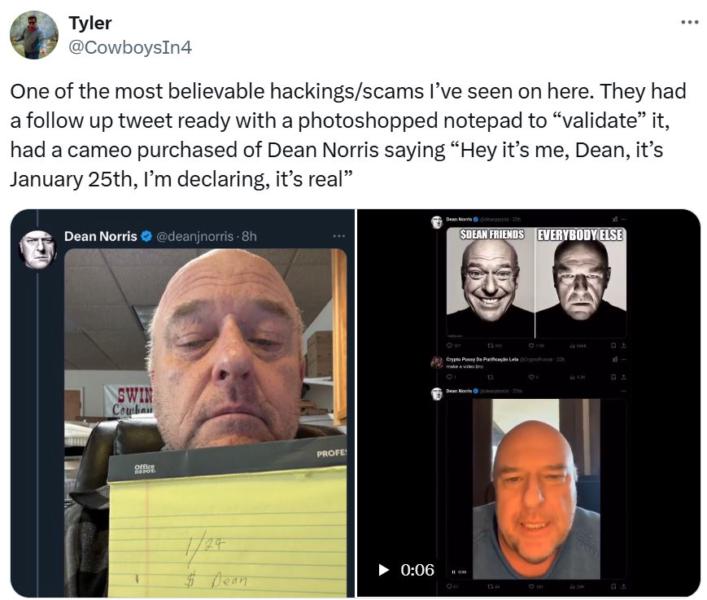Click the @deanjnorris handle in the screenshot
707x600 pixels.
point(194,236)
